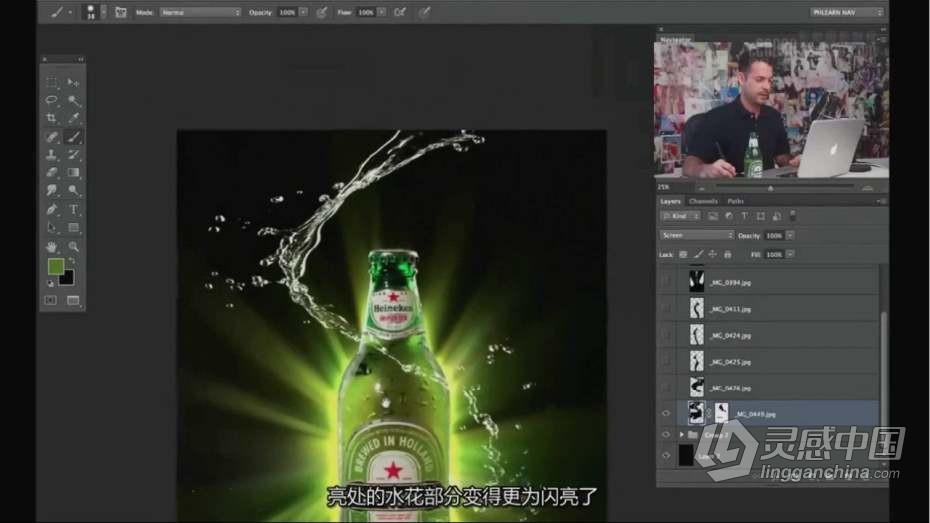This screenshot has height=523, width=930.
Task: Lock all padlock icon
Action: 728,254
